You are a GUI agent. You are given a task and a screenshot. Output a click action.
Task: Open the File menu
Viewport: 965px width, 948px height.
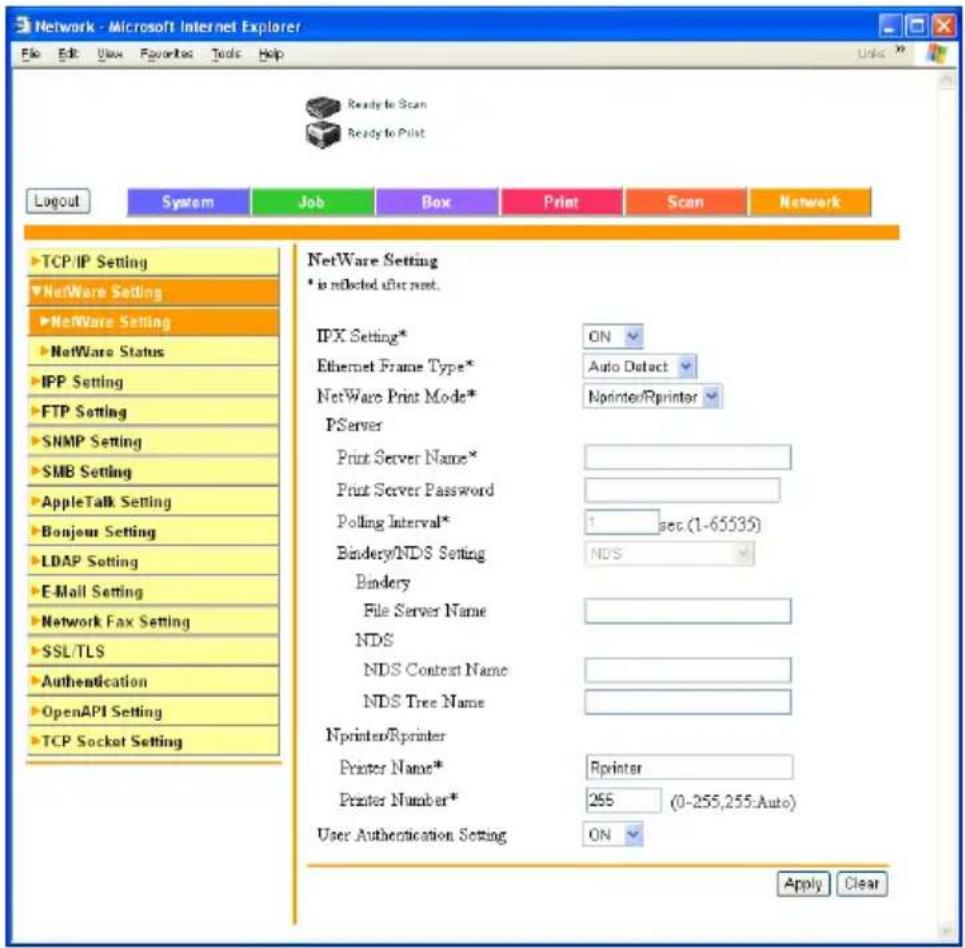(x=30, y=54)
